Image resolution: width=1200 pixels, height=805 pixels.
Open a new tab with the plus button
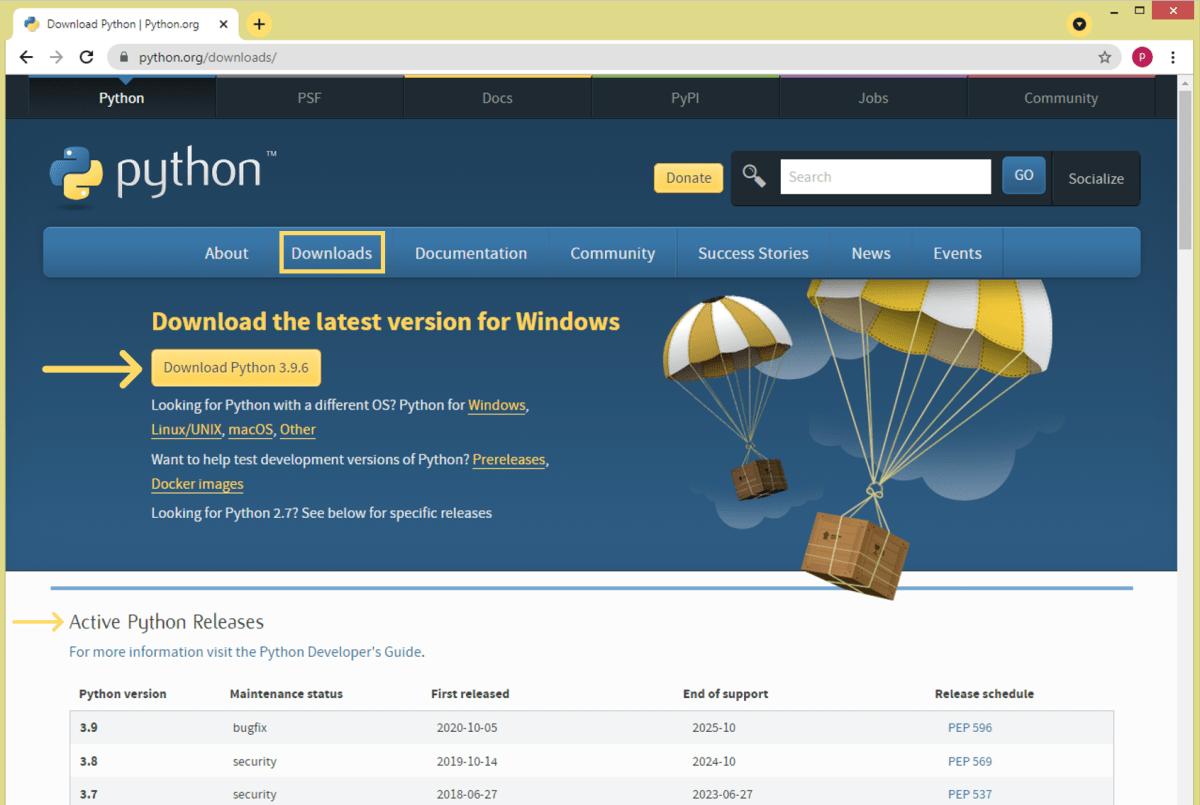coord(259,23)
